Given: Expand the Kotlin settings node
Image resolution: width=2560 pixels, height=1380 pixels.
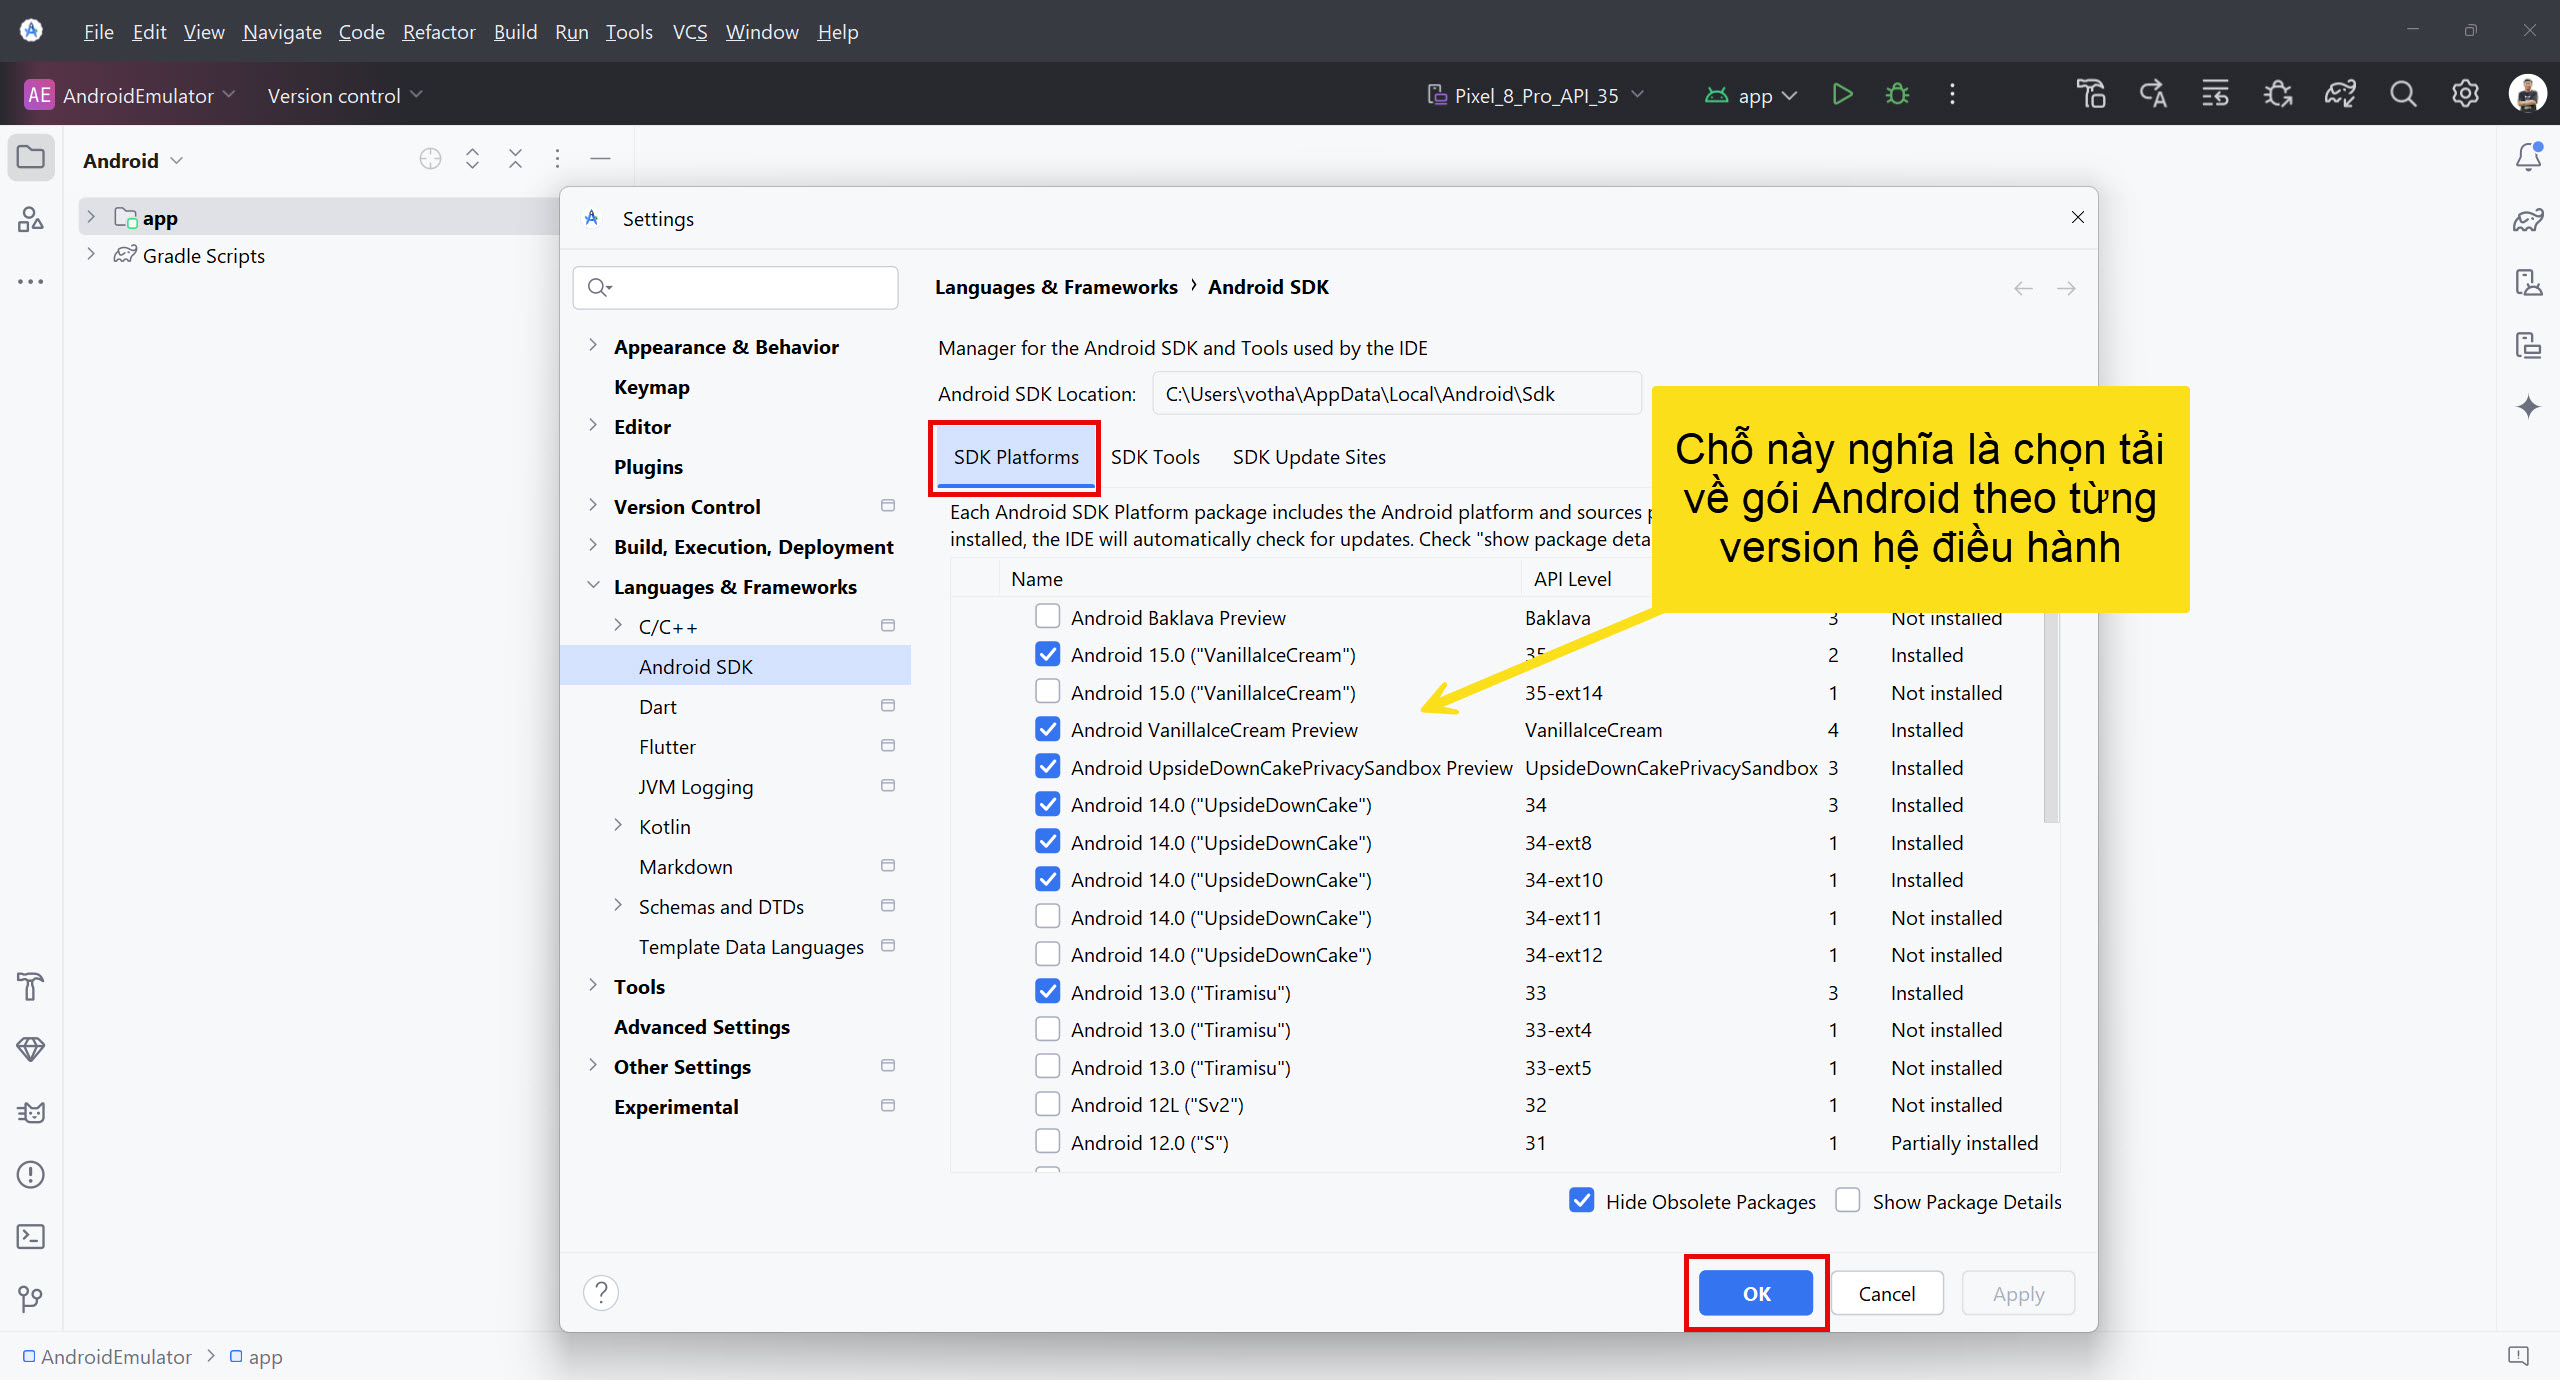Looking at the screenshot, I should coord(618,826).
